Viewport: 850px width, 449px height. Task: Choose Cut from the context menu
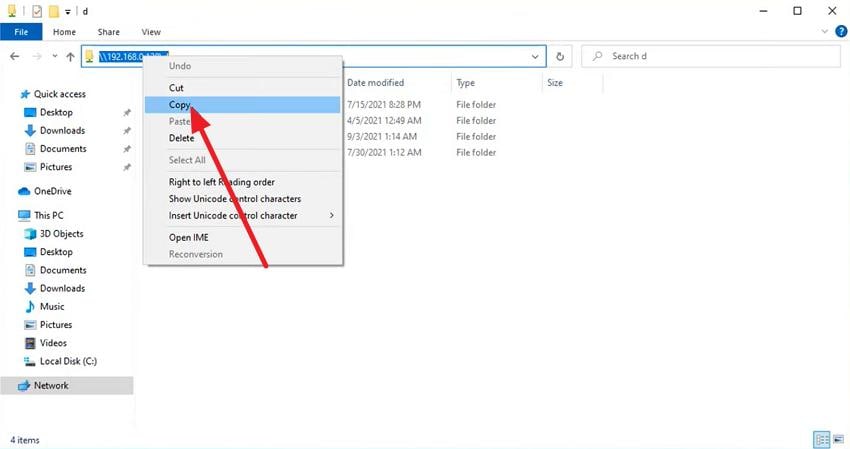click(243, 88)
